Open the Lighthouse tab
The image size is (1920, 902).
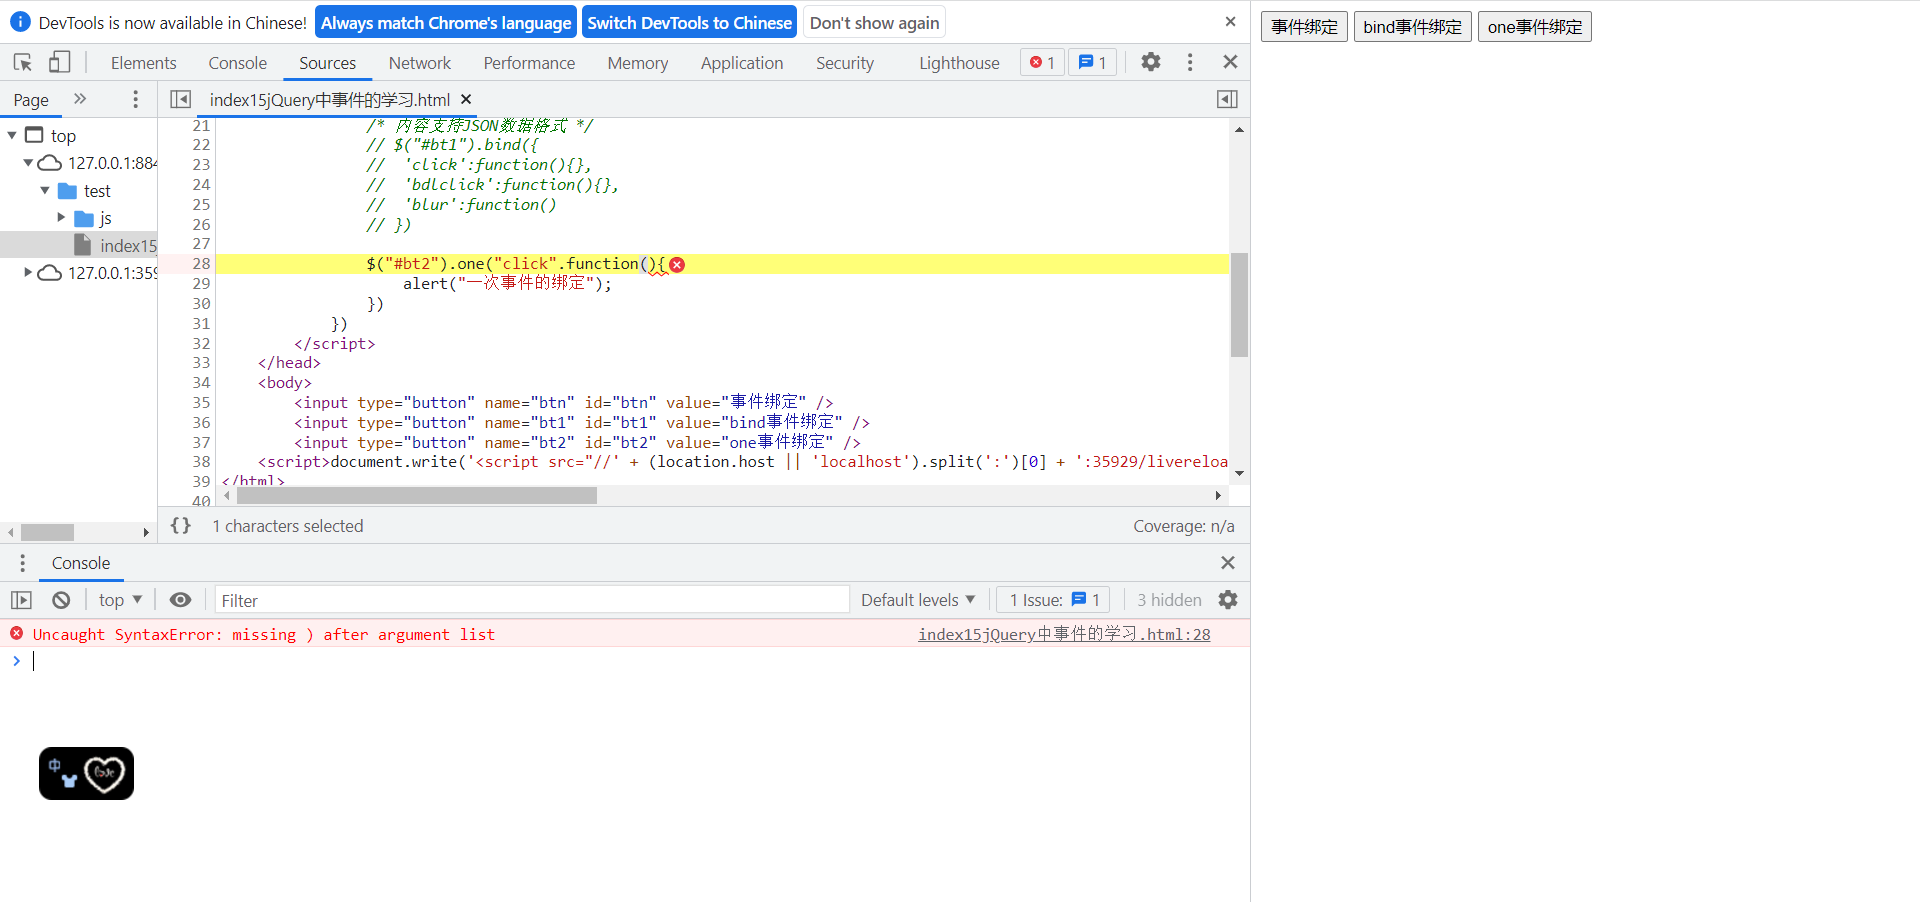click(959, 63)
